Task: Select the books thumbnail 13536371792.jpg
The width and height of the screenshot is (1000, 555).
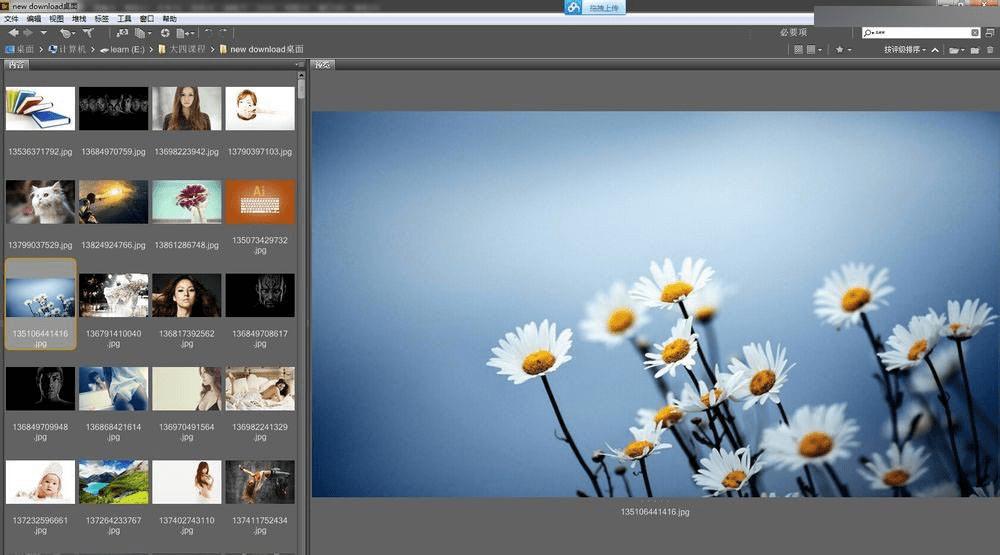Action: point(40,109)
